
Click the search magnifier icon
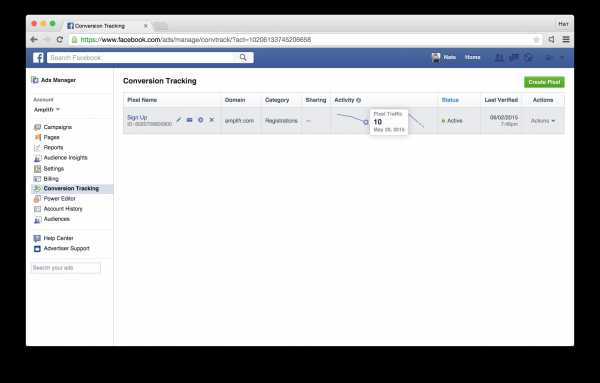pos(243,57)
